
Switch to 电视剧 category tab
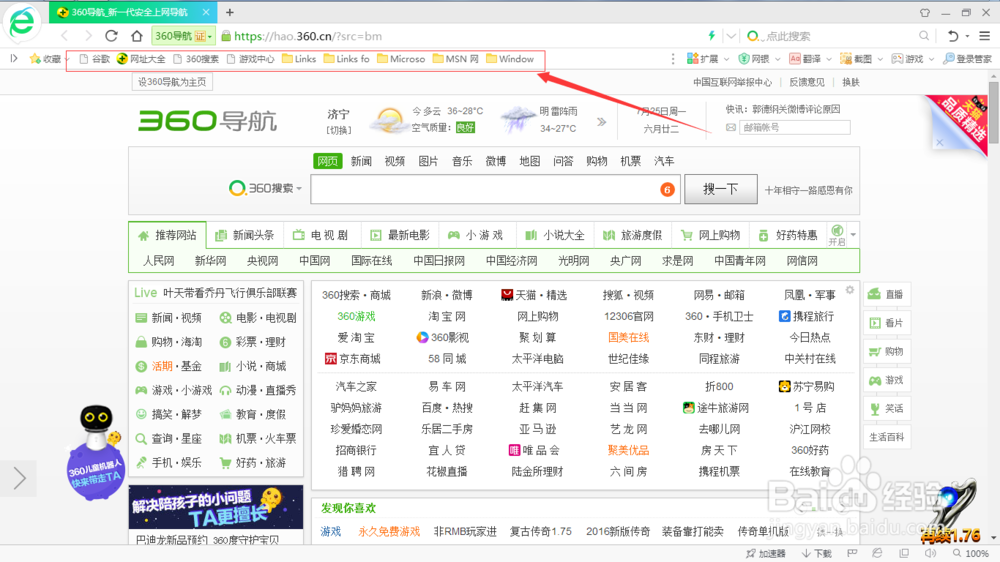pyautogui.click(x=321, y=235)
